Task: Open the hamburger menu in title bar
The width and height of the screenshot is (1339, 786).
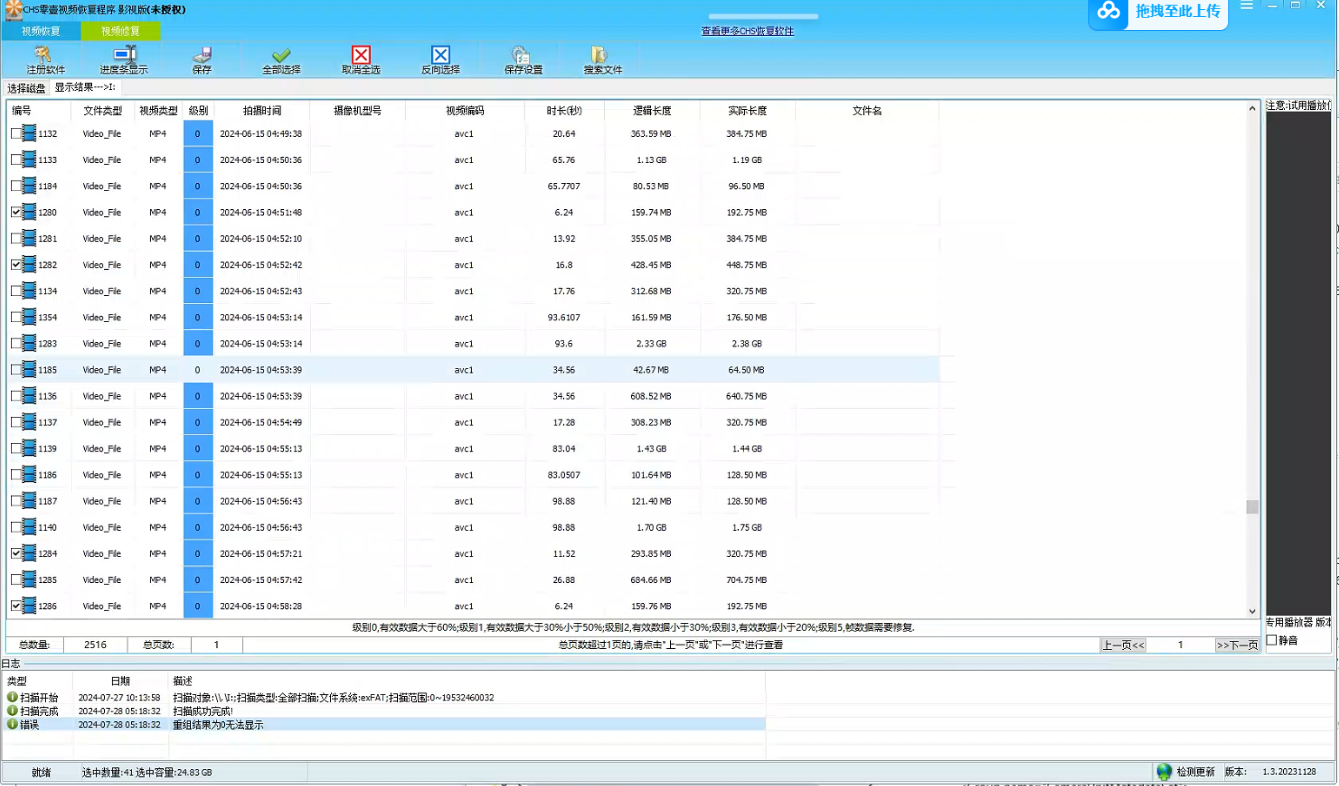Action: [x=1247, y=6]
